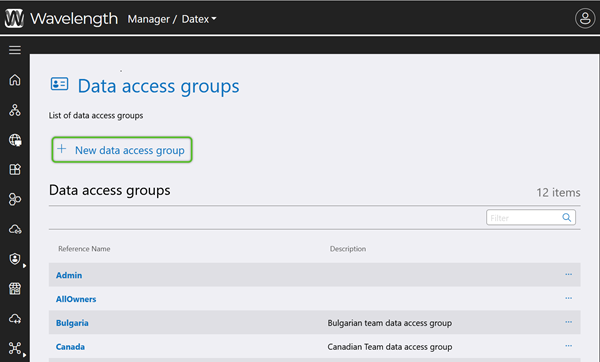Click the ID card icon beside page title
600x362 pixels.
coord(59,84)
